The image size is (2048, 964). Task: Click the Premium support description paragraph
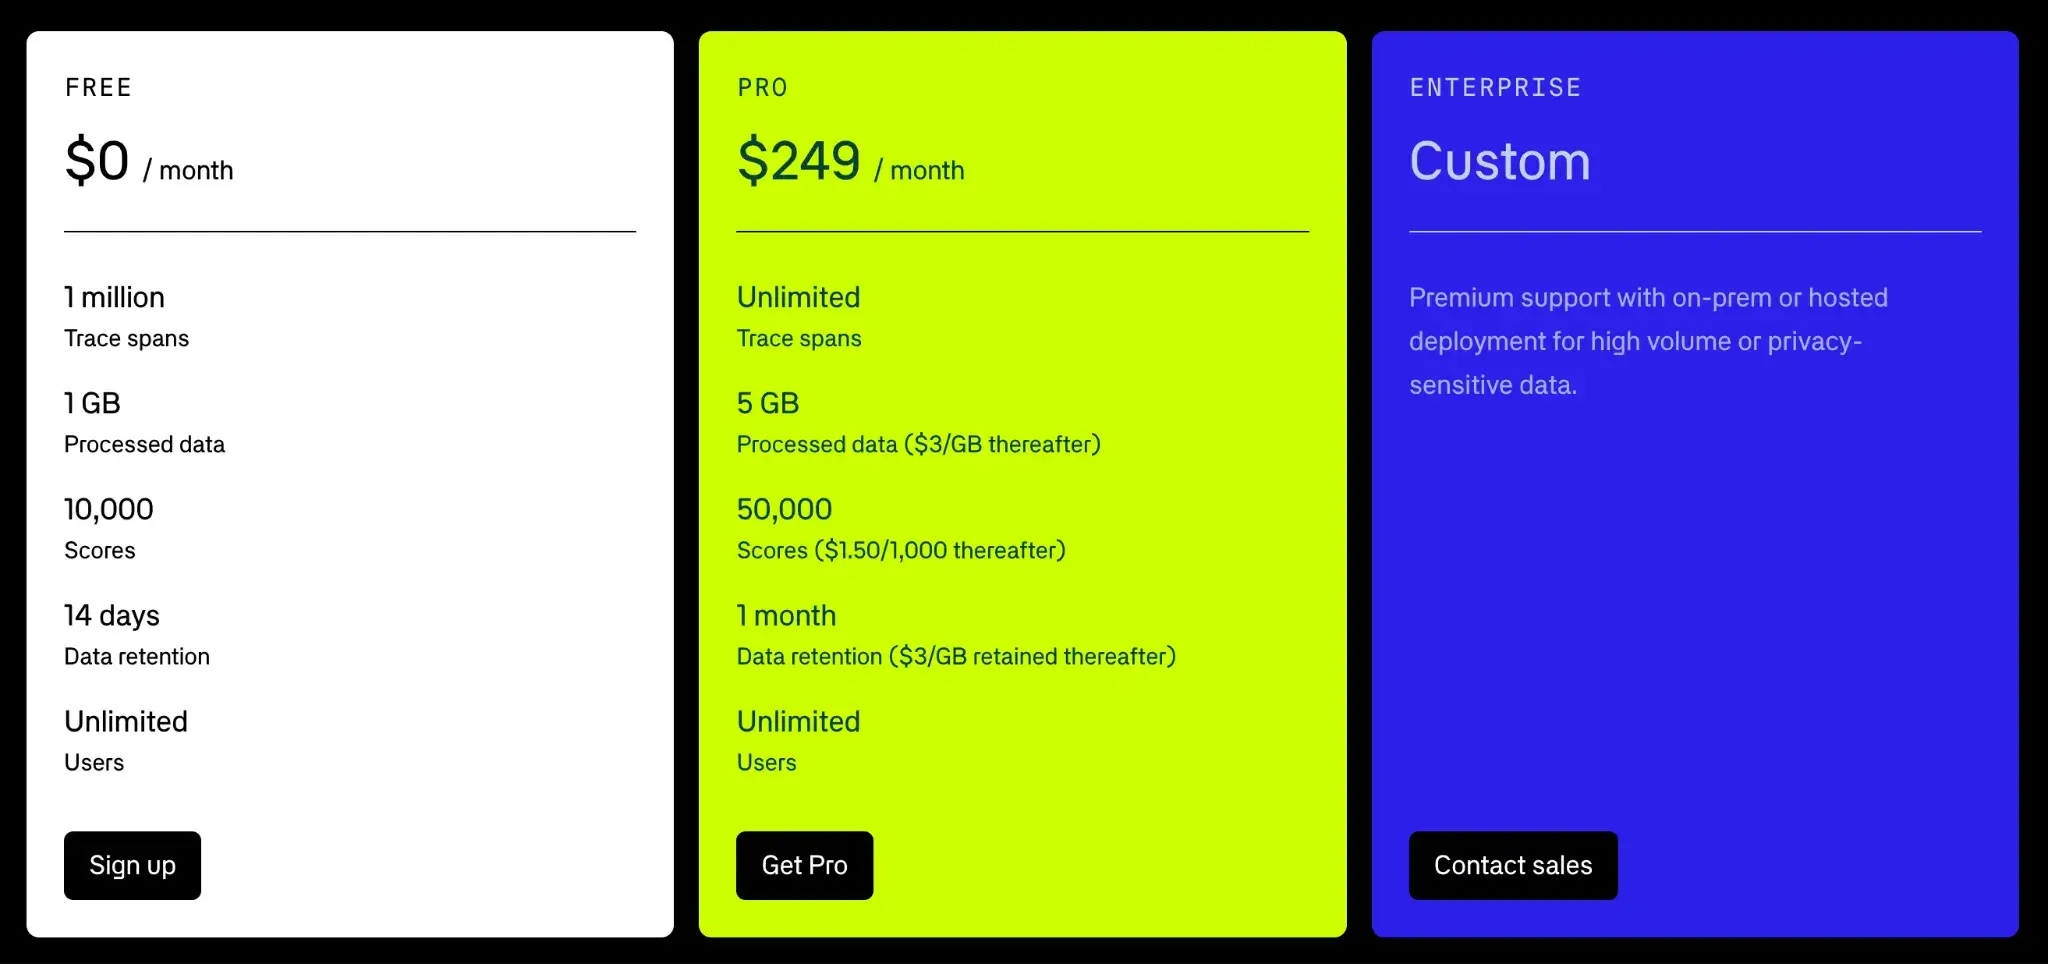tap(1647, 342)
